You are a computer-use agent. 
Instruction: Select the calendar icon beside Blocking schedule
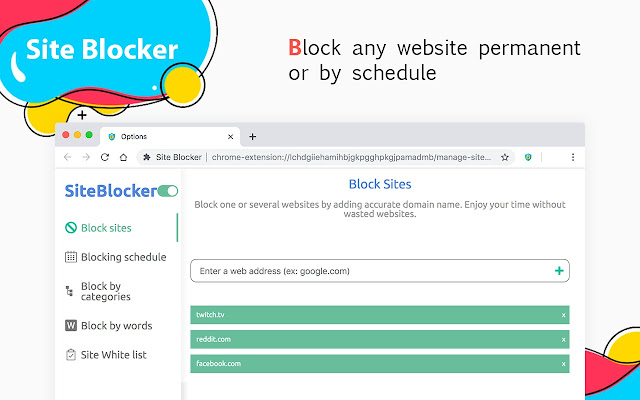(71, 257)
